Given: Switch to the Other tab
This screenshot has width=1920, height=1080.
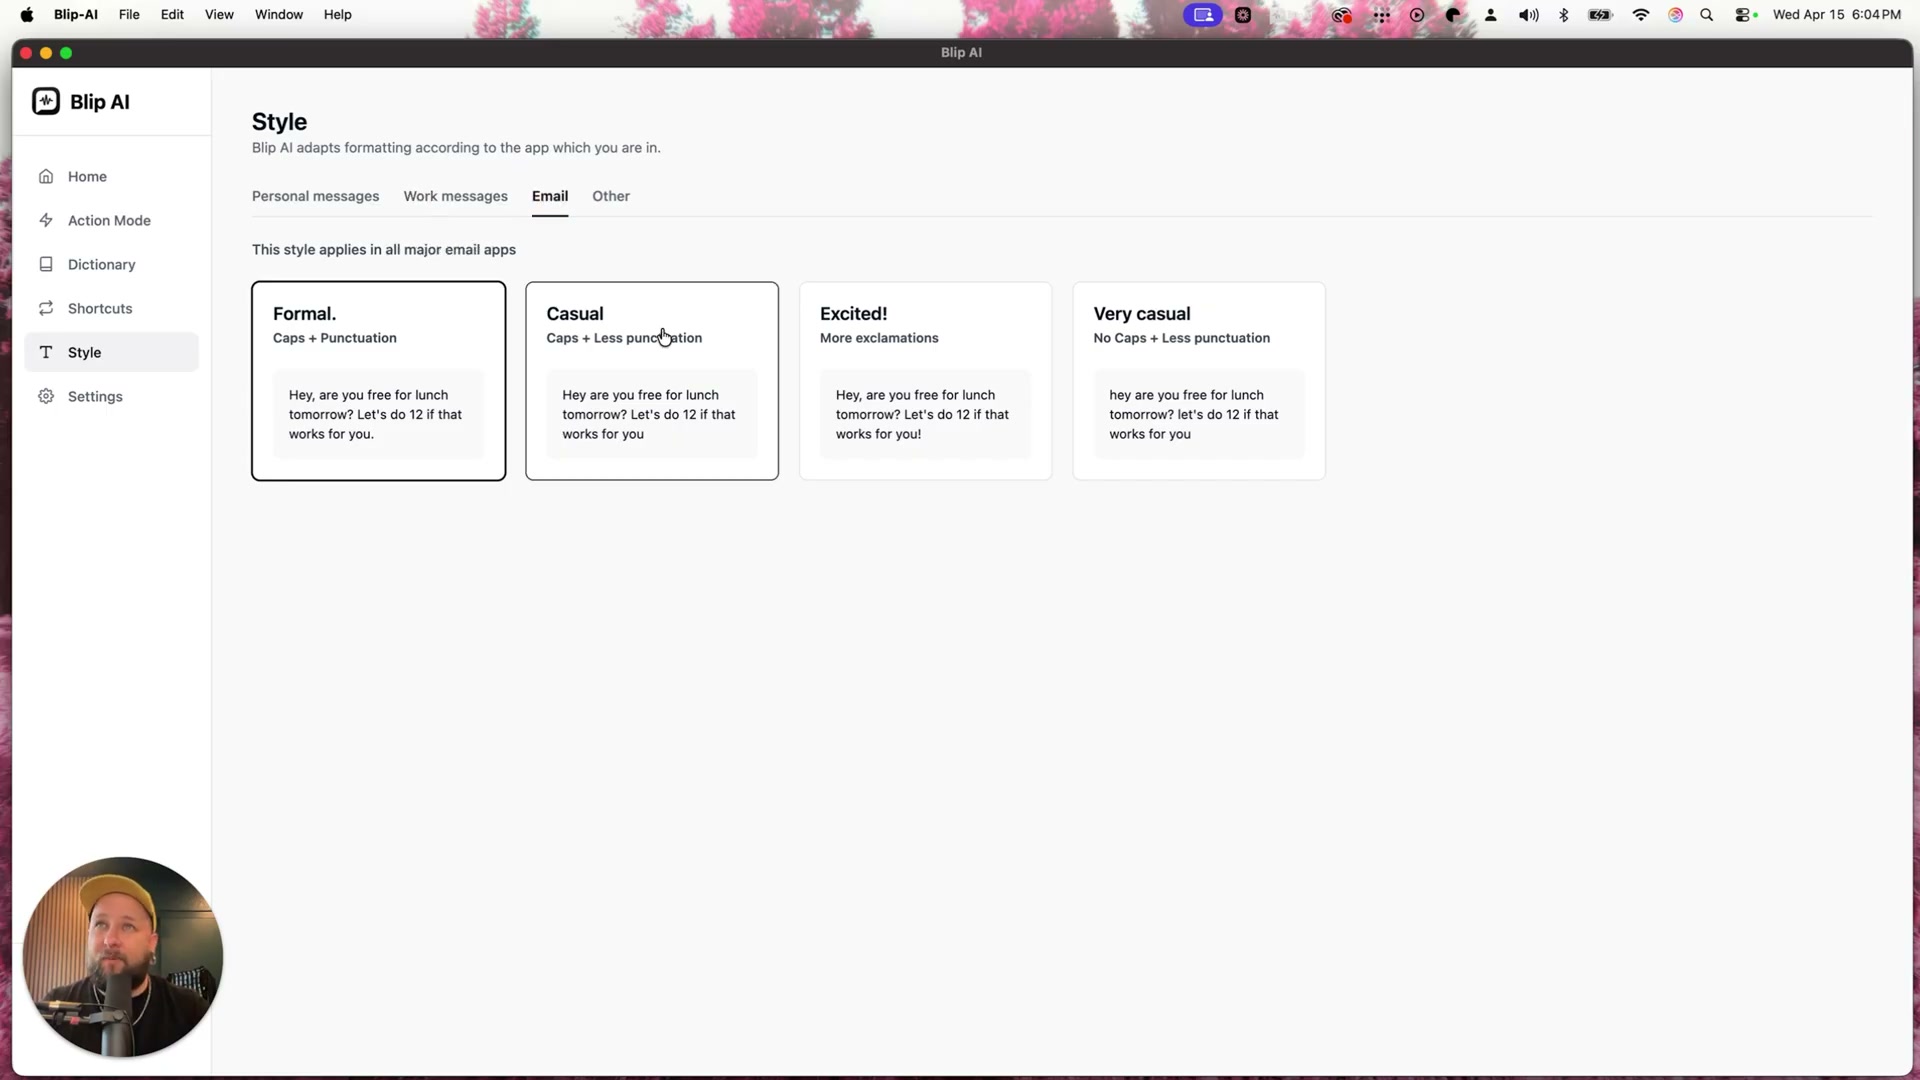Looking at the screenshot, I should (610, 196).
